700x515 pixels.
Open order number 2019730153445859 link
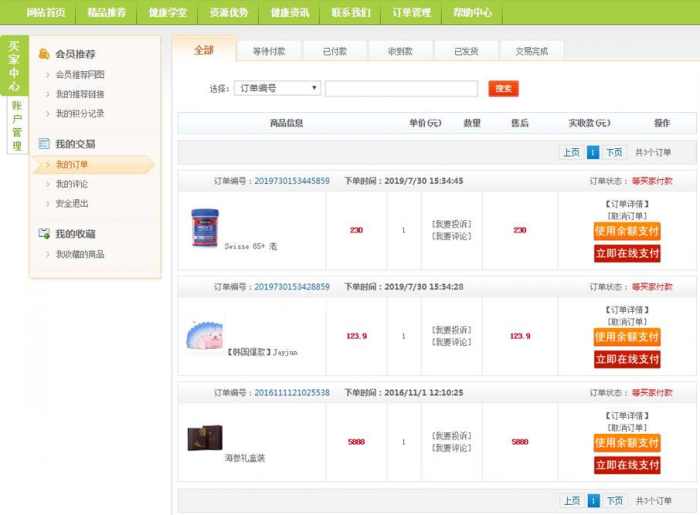[291, 181]
